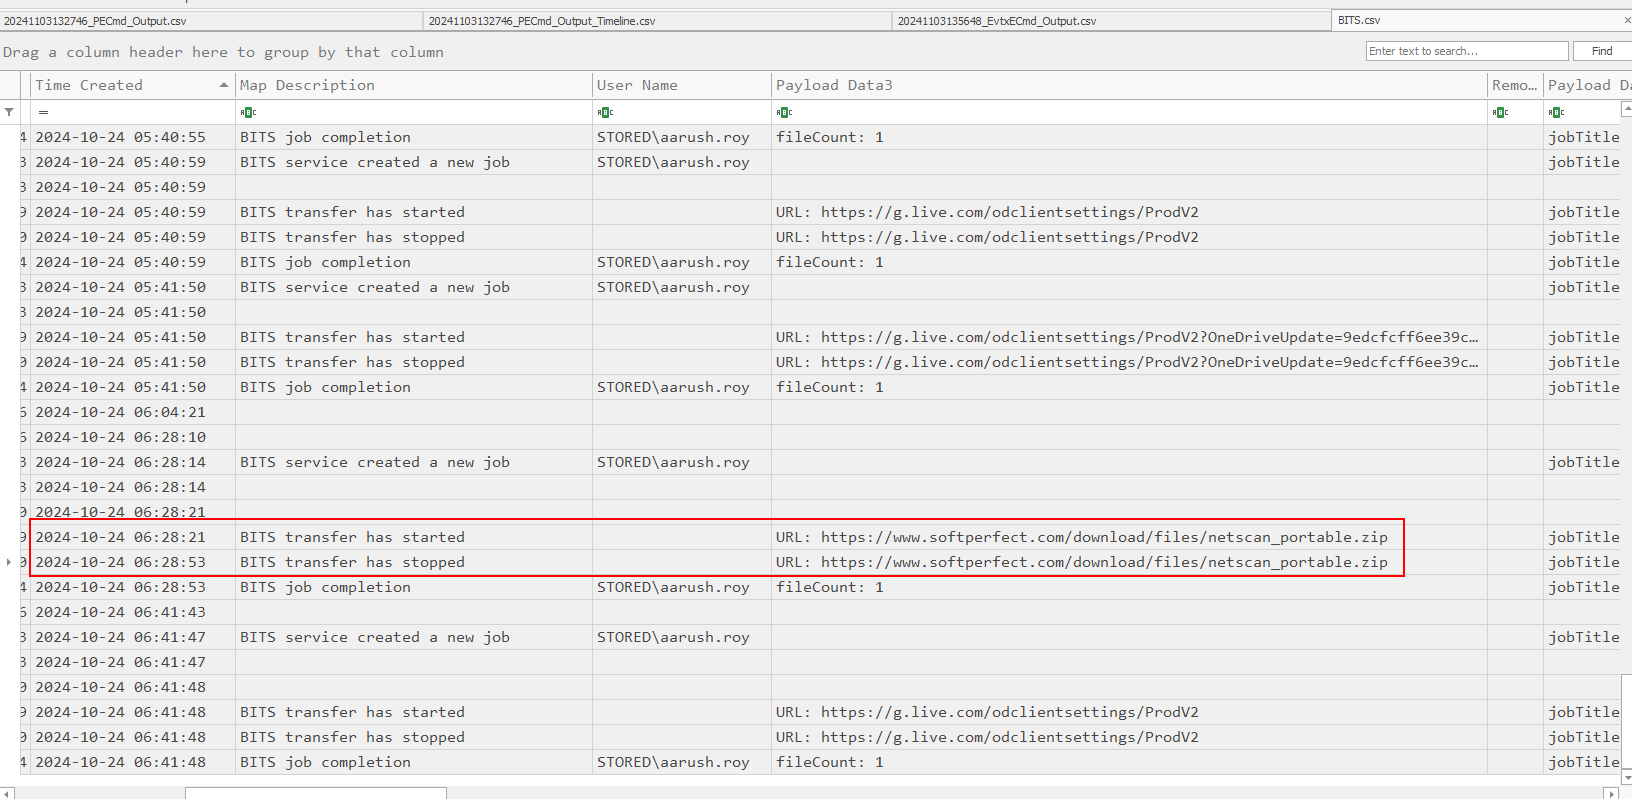1632x799 pixels.
Task: Click the equals operator icon under Time Created
Action: tap(43, 112)
